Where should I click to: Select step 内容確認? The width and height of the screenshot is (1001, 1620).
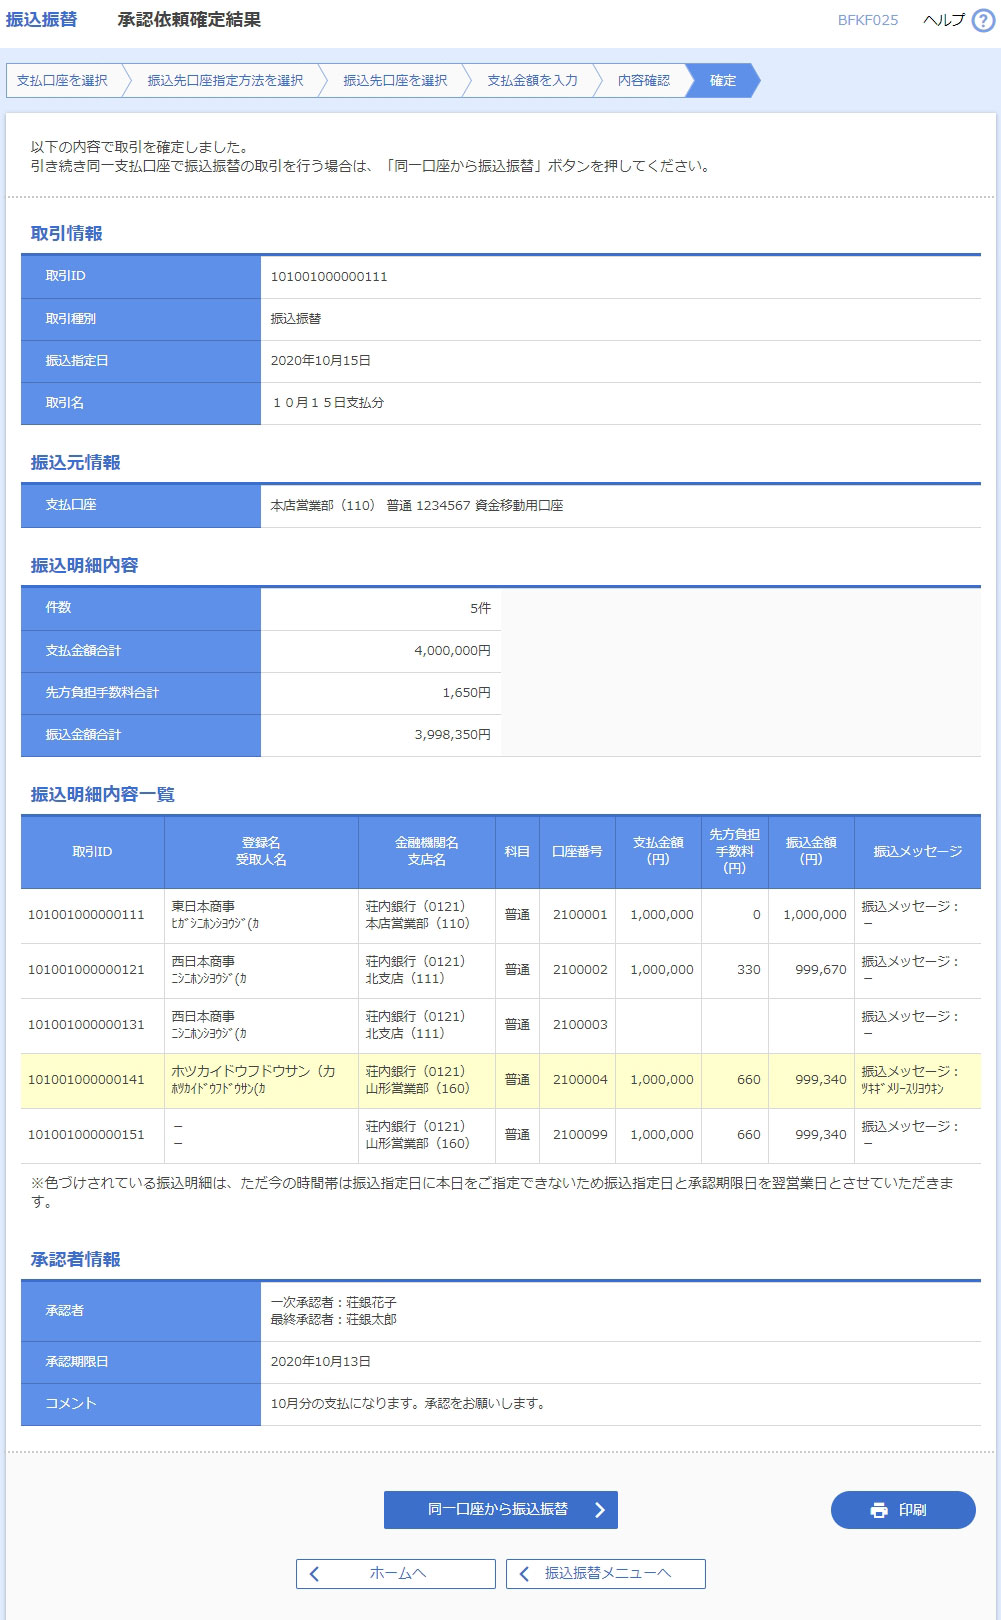[x=643, y=81]
